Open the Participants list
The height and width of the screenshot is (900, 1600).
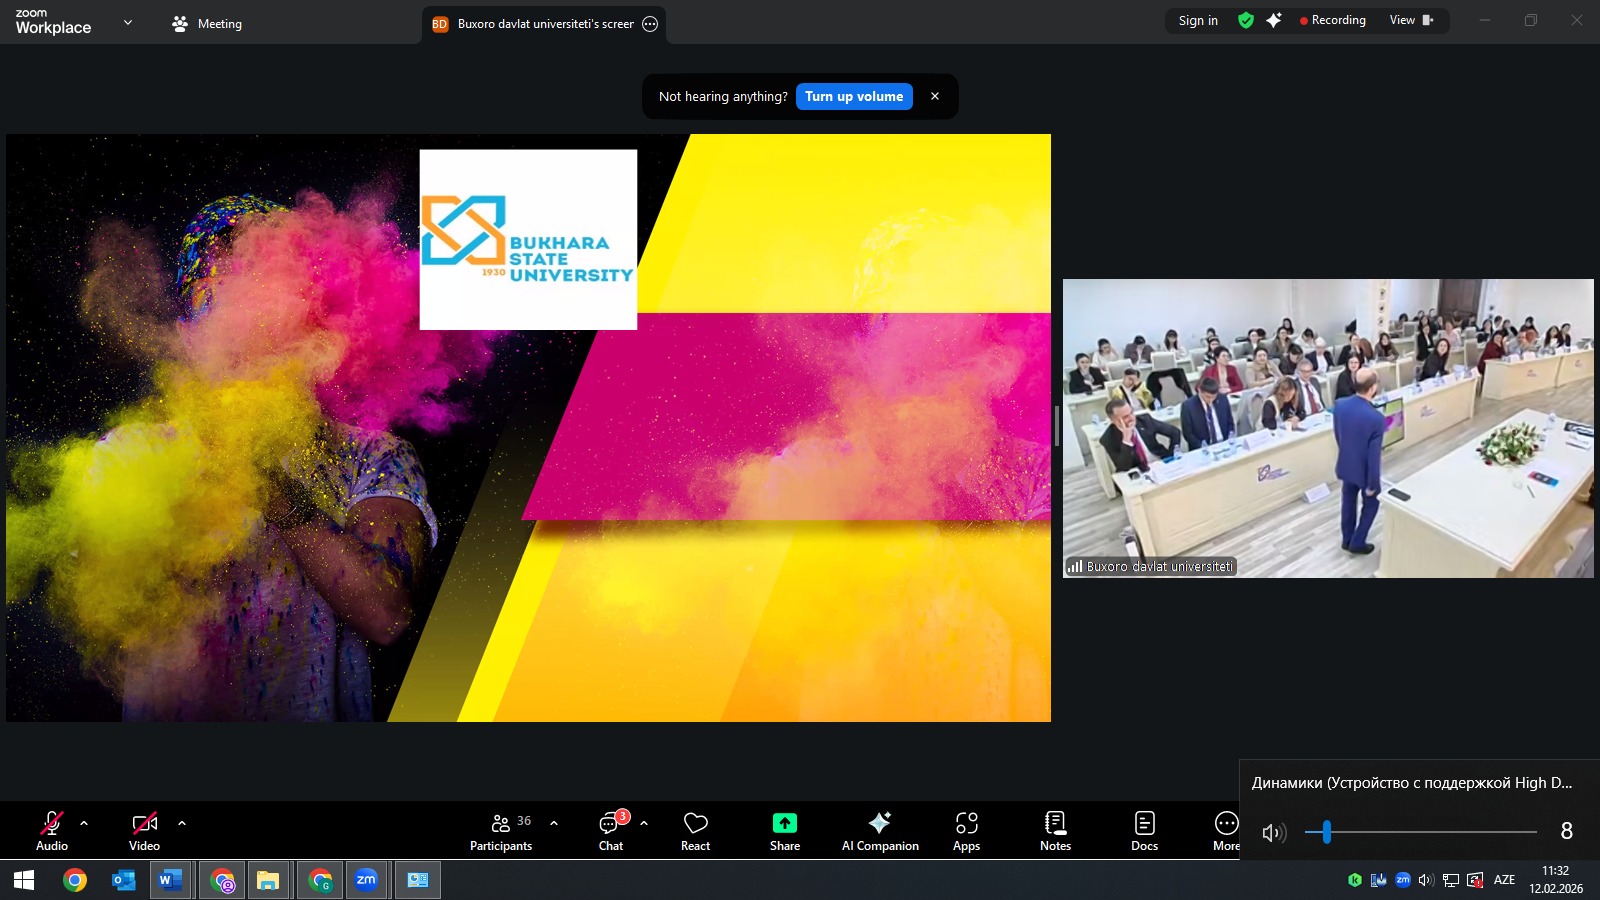tap(501, 830)
